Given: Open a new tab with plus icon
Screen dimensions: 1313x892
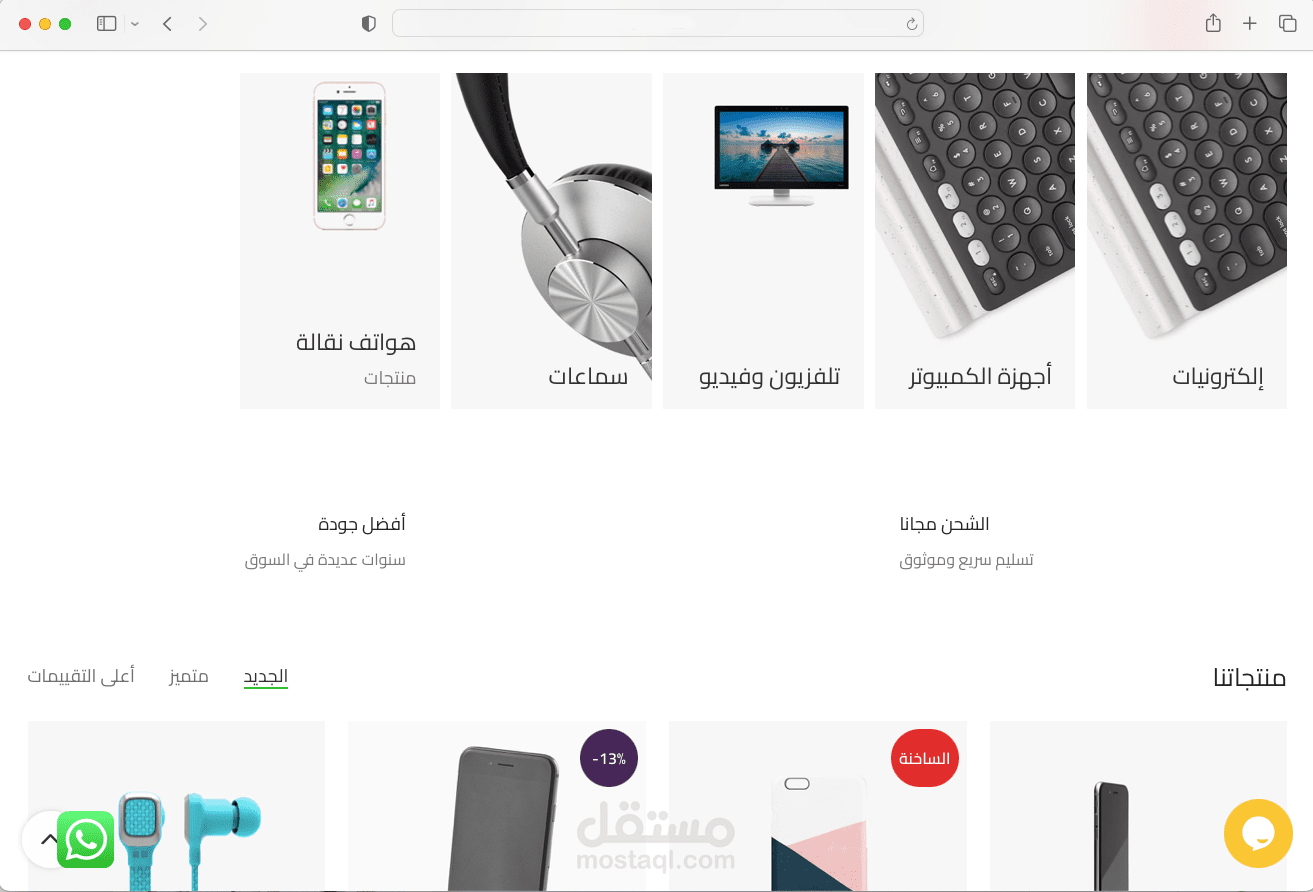Looking at the screenshot, I should [1250, 24].
